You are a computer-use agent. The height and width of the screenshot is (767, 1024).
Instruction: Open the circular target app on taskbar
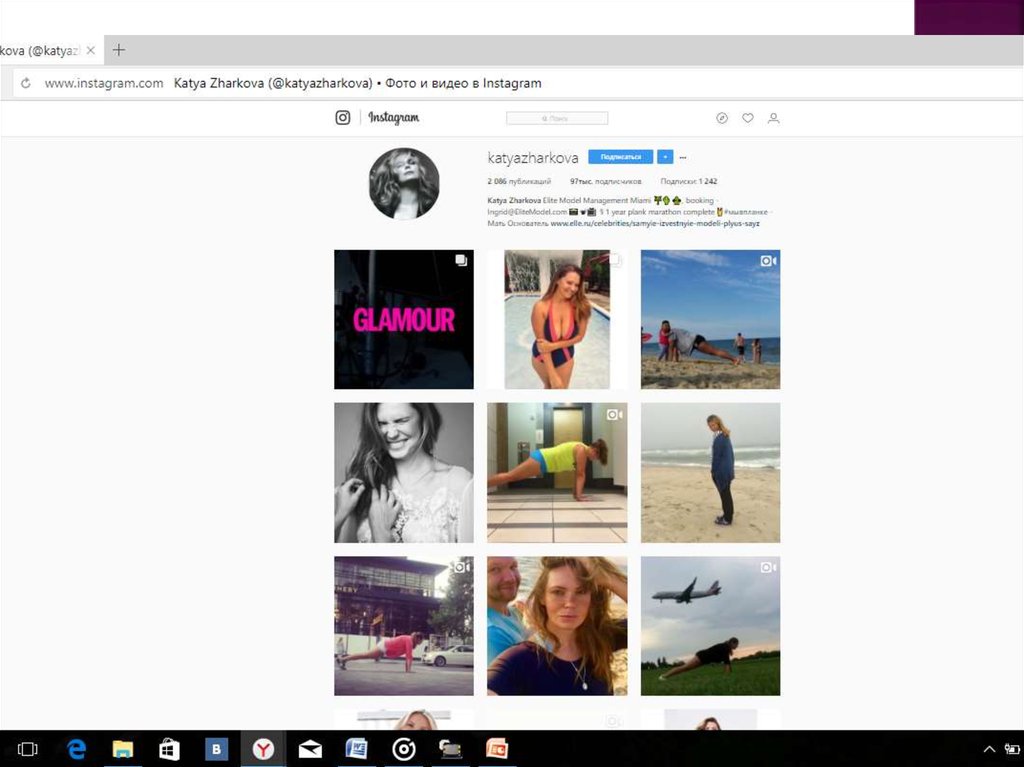click(404, 749)
